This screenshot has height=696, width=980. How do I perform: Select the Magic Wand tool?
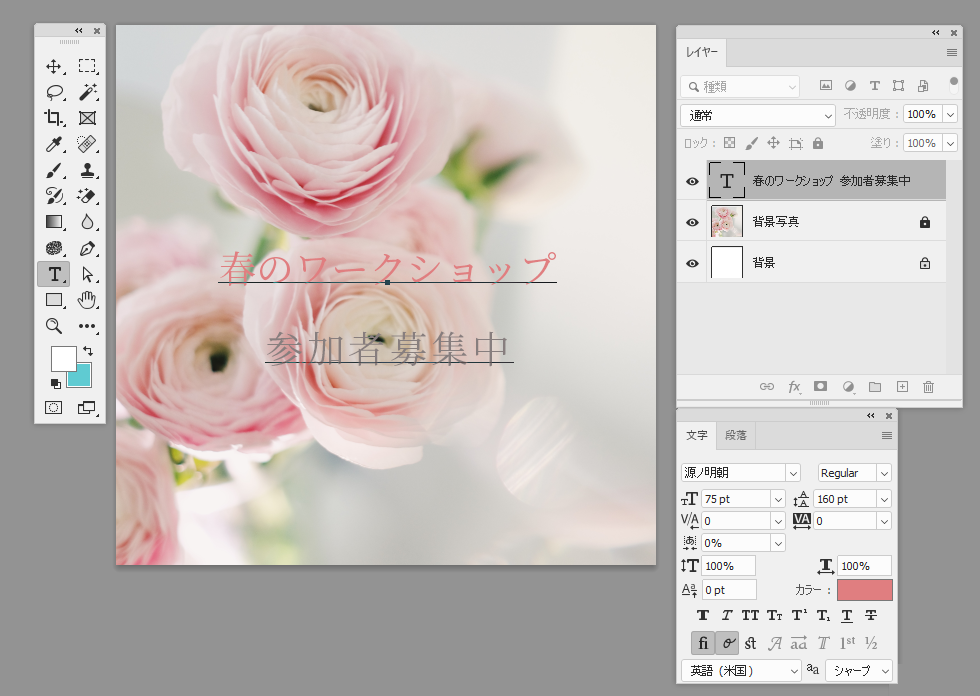click(x=87, y=92)
